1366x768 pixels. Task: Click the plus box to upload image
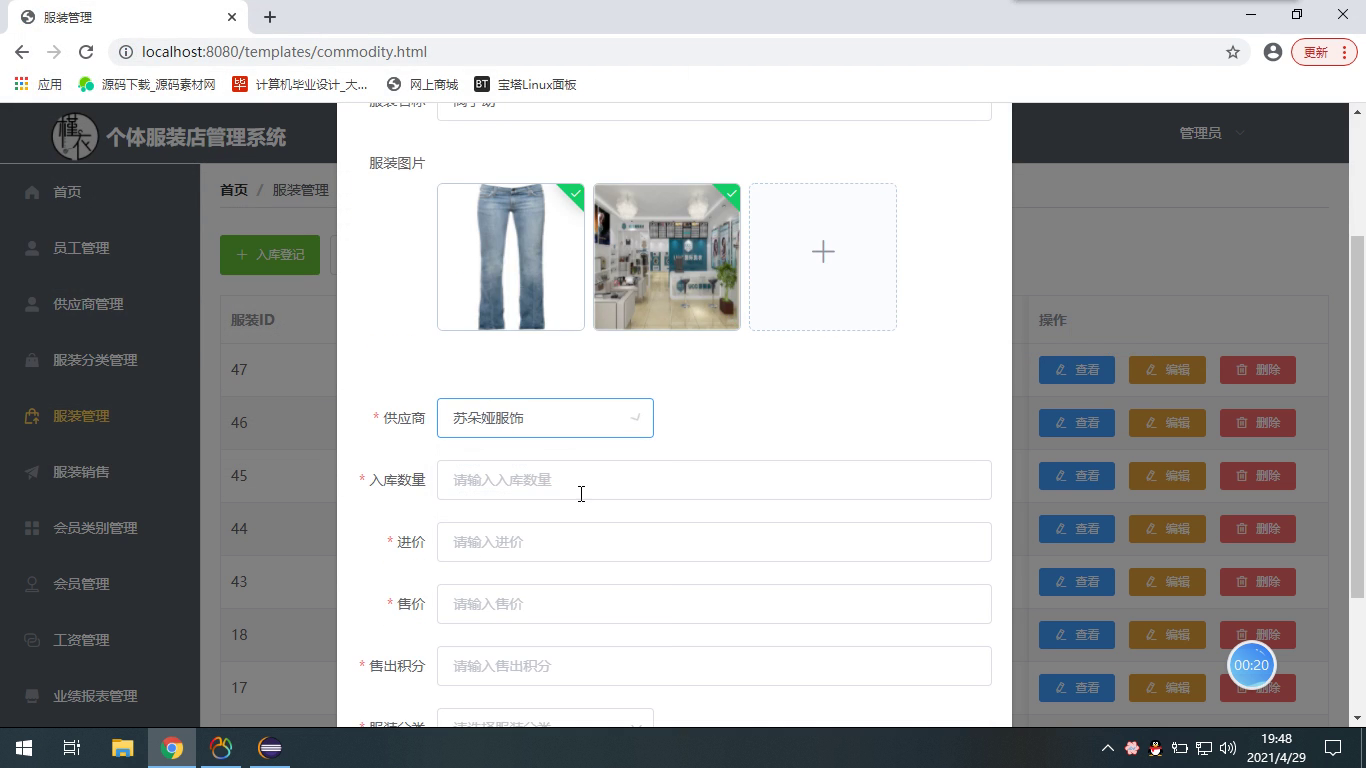coord(823,257)
